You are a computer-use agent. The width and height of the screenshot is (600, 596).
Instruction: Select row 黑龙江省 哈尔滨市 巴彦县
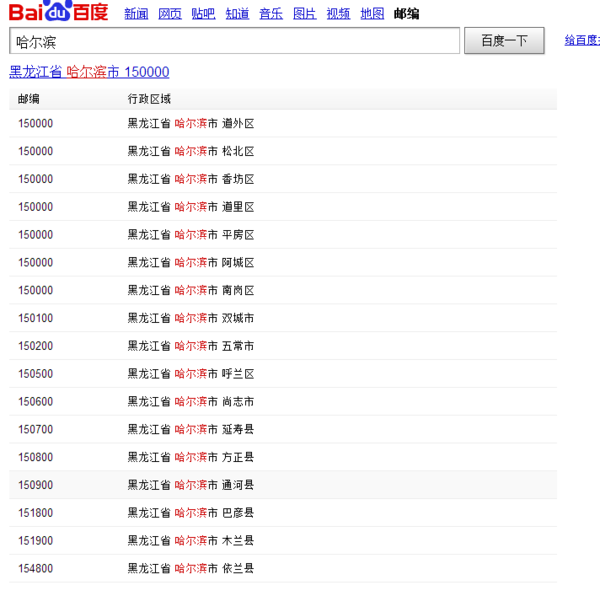pyautogui.click(x=283, y=513)
